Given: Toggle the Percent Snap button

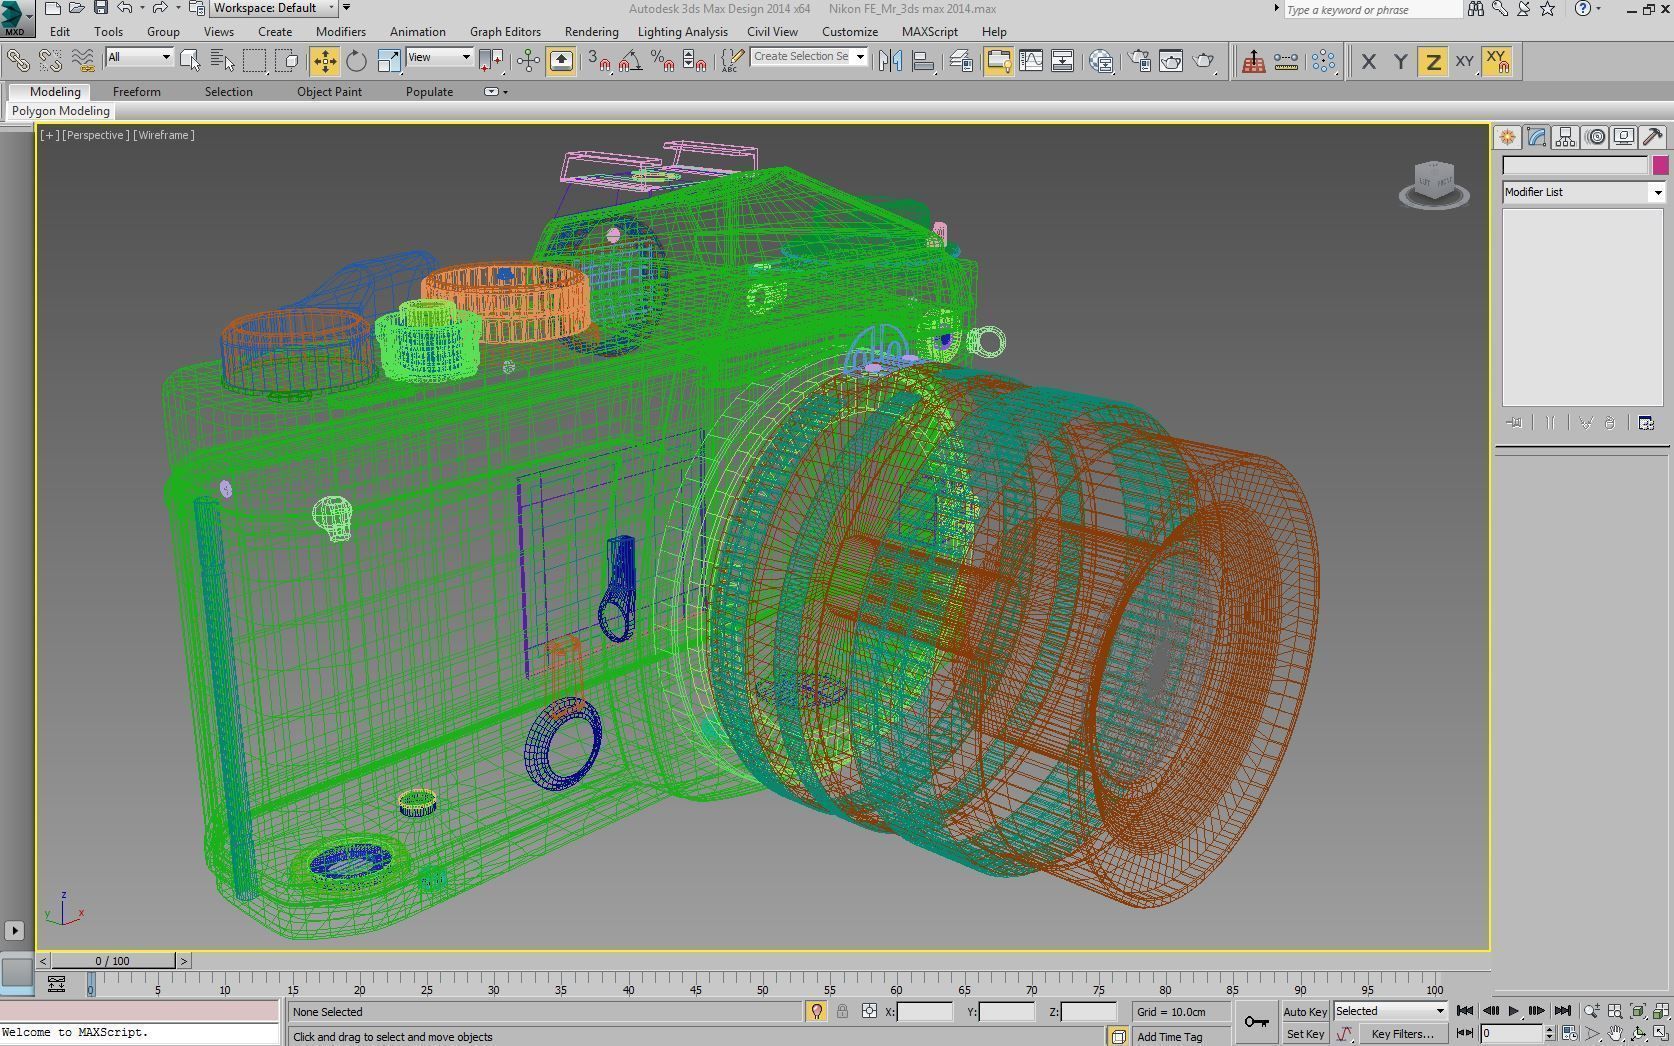Looking at the screenshot, I should pyautogui.click(x=662, y=61).
